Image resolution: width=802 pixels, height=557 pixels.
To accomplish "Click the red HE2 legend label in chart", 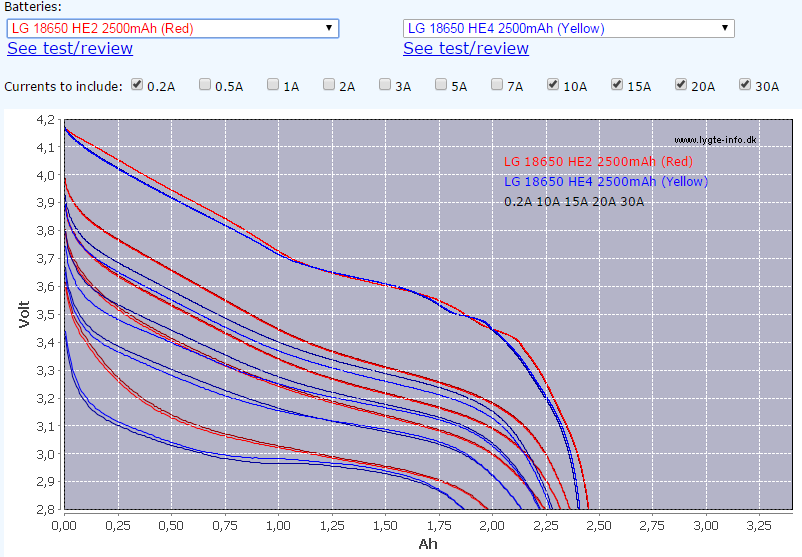I will [598, 162].
